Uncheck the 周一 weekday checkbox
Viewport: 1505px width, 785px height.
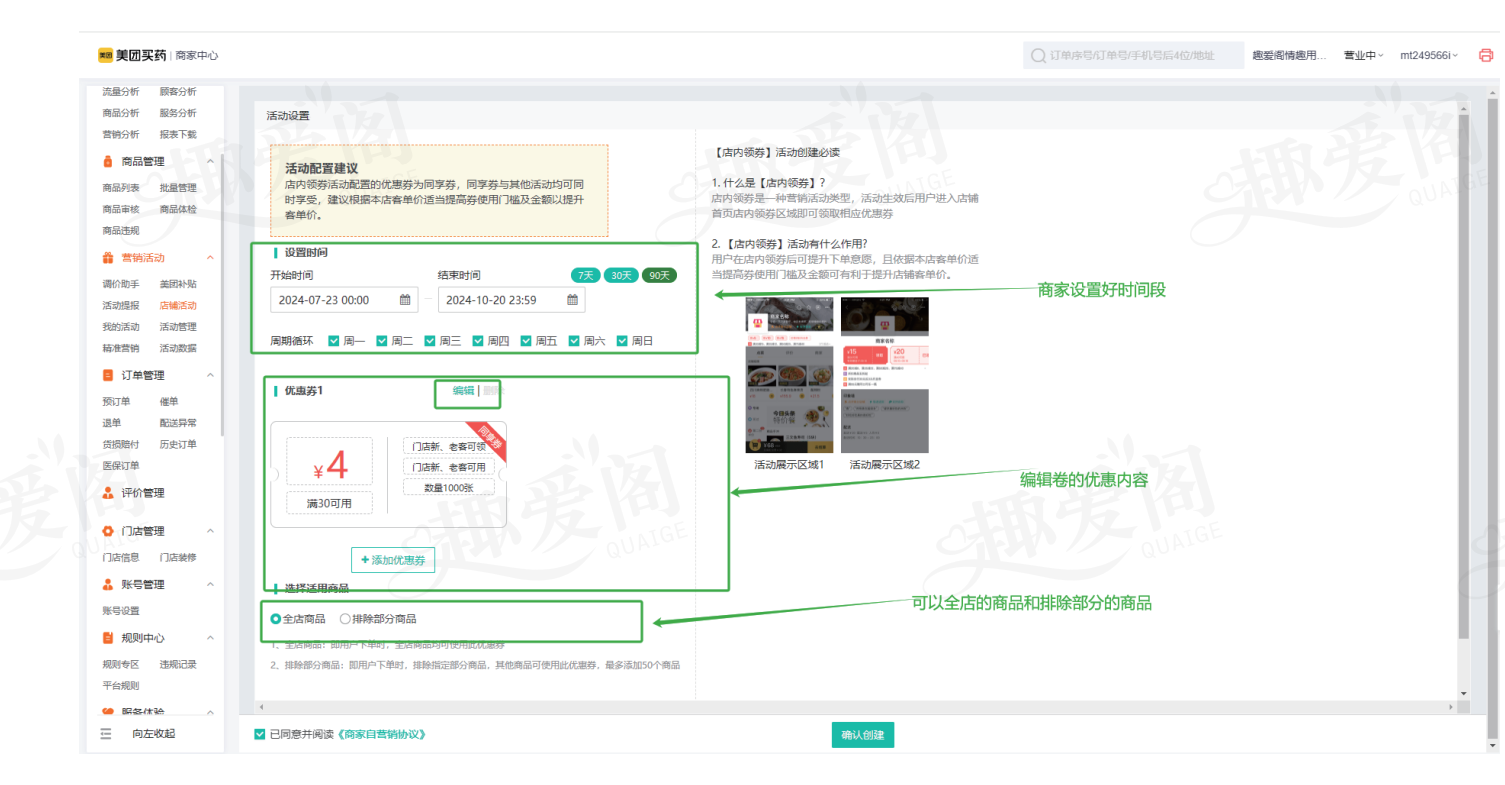pyautogui.click(x=334, y=341)
